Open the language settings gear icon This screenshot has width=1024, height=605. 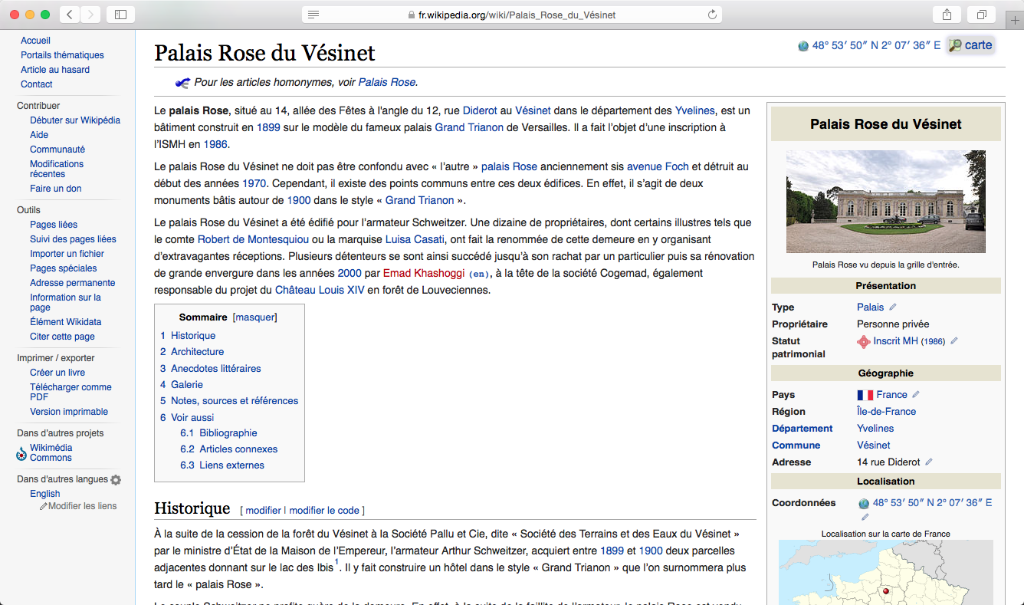[116, 480]
